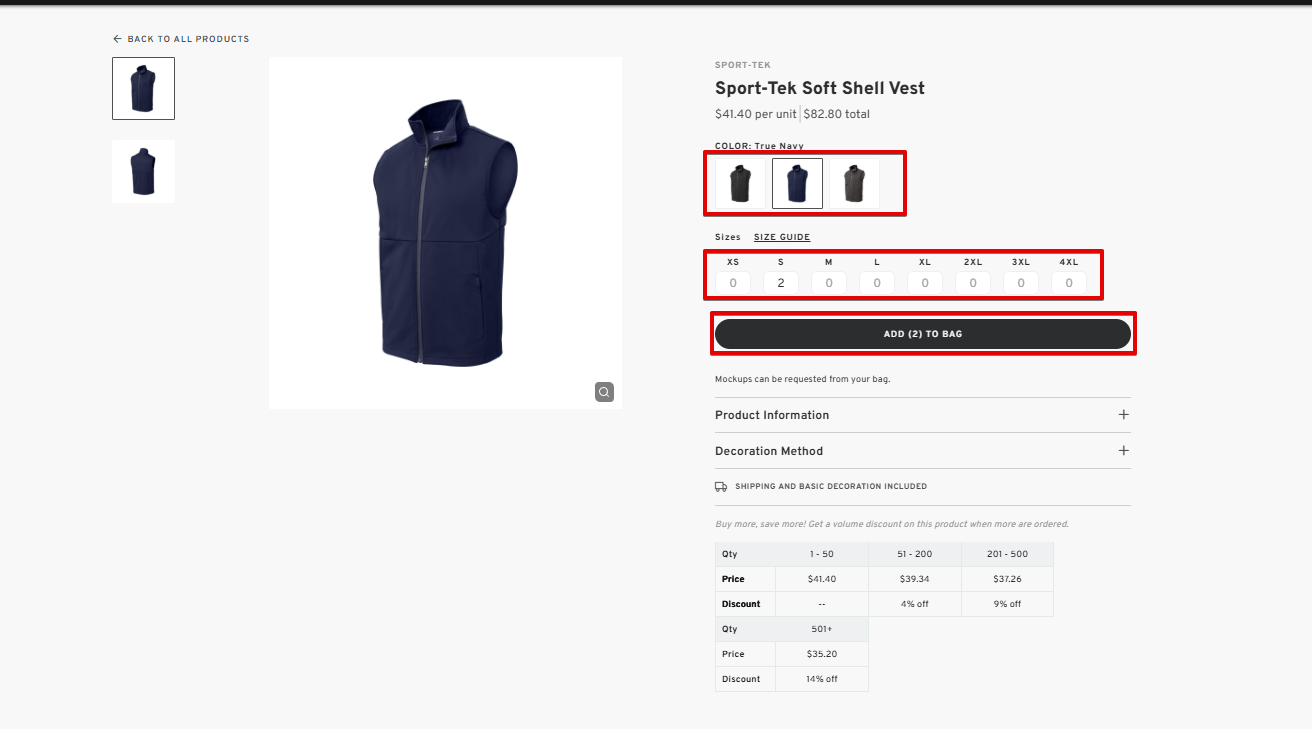The height and width of the screenshot is (729, 1312).
Task: Click Add (2) to Bag button
Action: [922, 334]
